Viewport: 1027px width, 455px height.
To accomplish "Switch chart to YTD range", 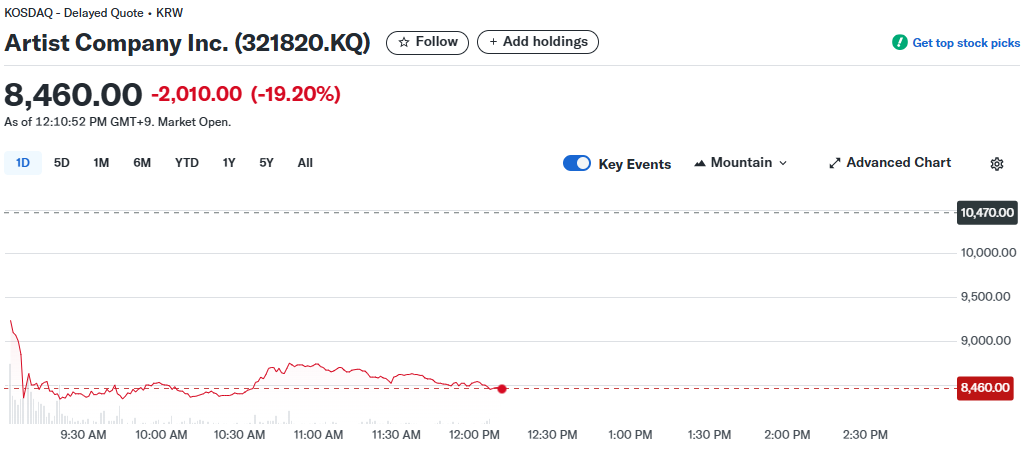I will [187, 163].
